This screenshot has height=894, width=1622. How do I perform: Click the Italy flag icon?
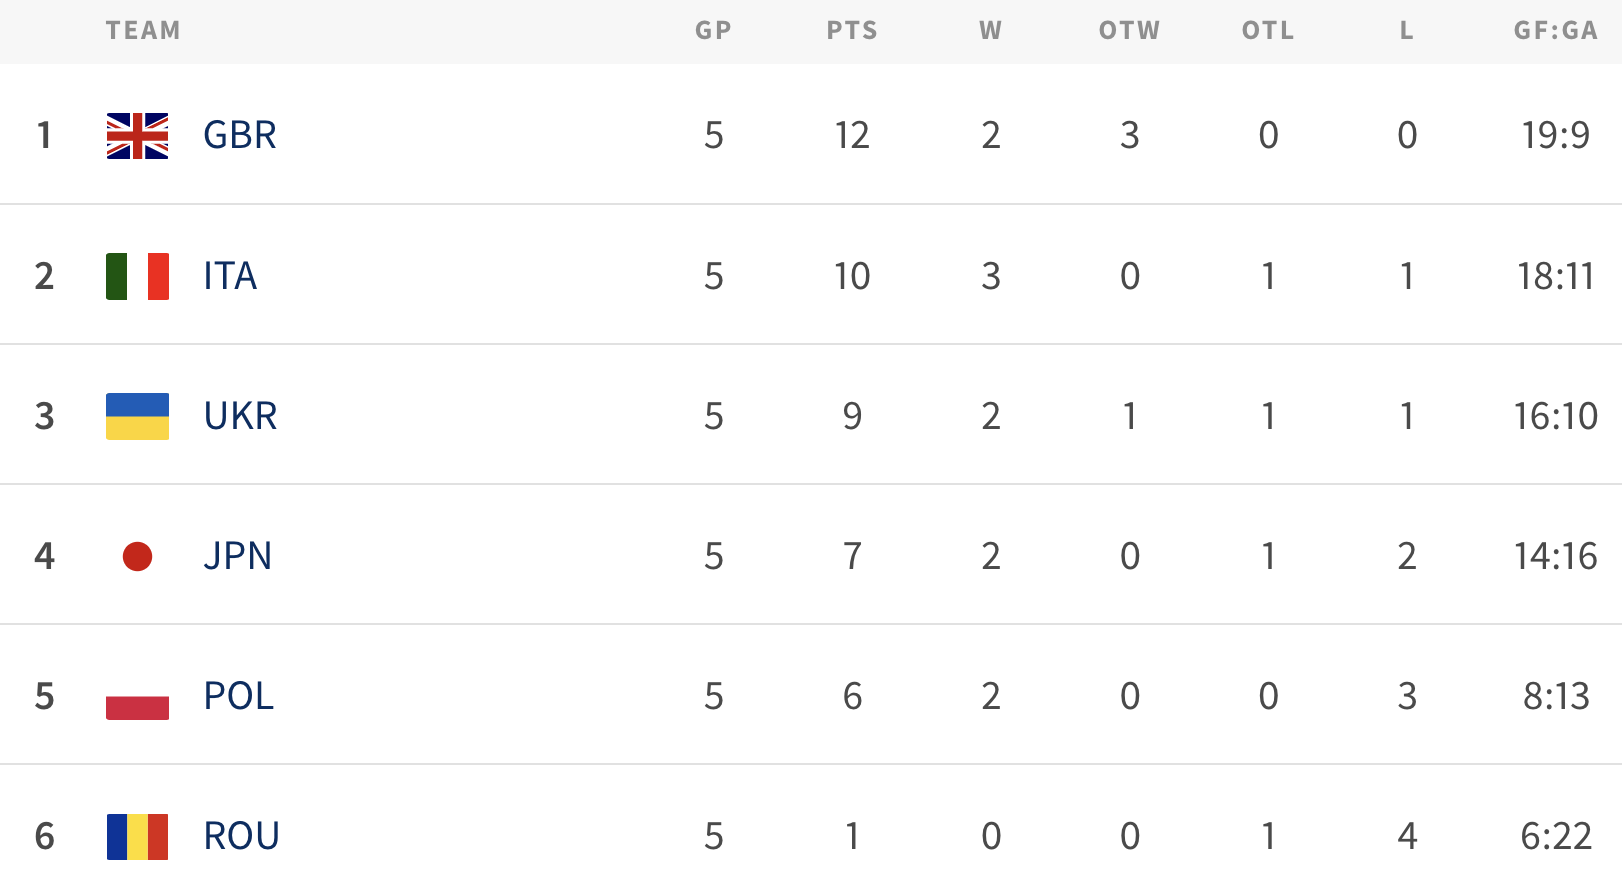[x=137, y=276]
